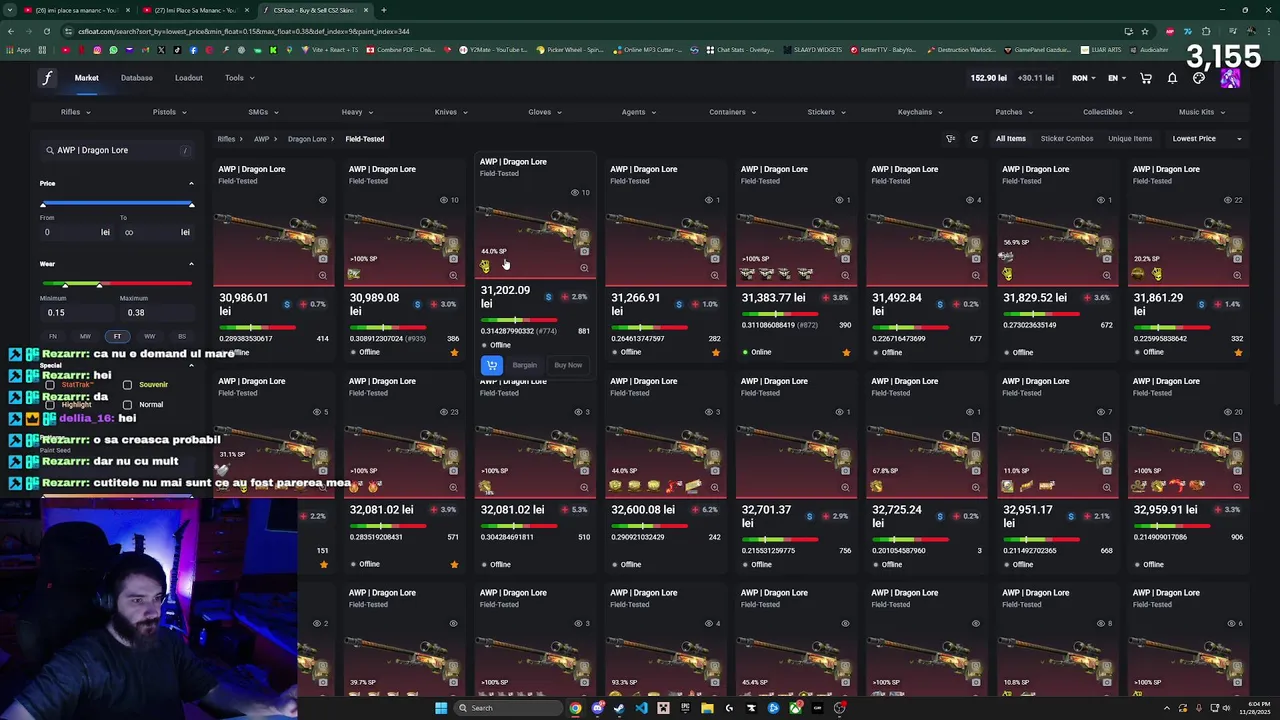
Task: Click the Wear slider's minimum handle
Action: [65, 285]
